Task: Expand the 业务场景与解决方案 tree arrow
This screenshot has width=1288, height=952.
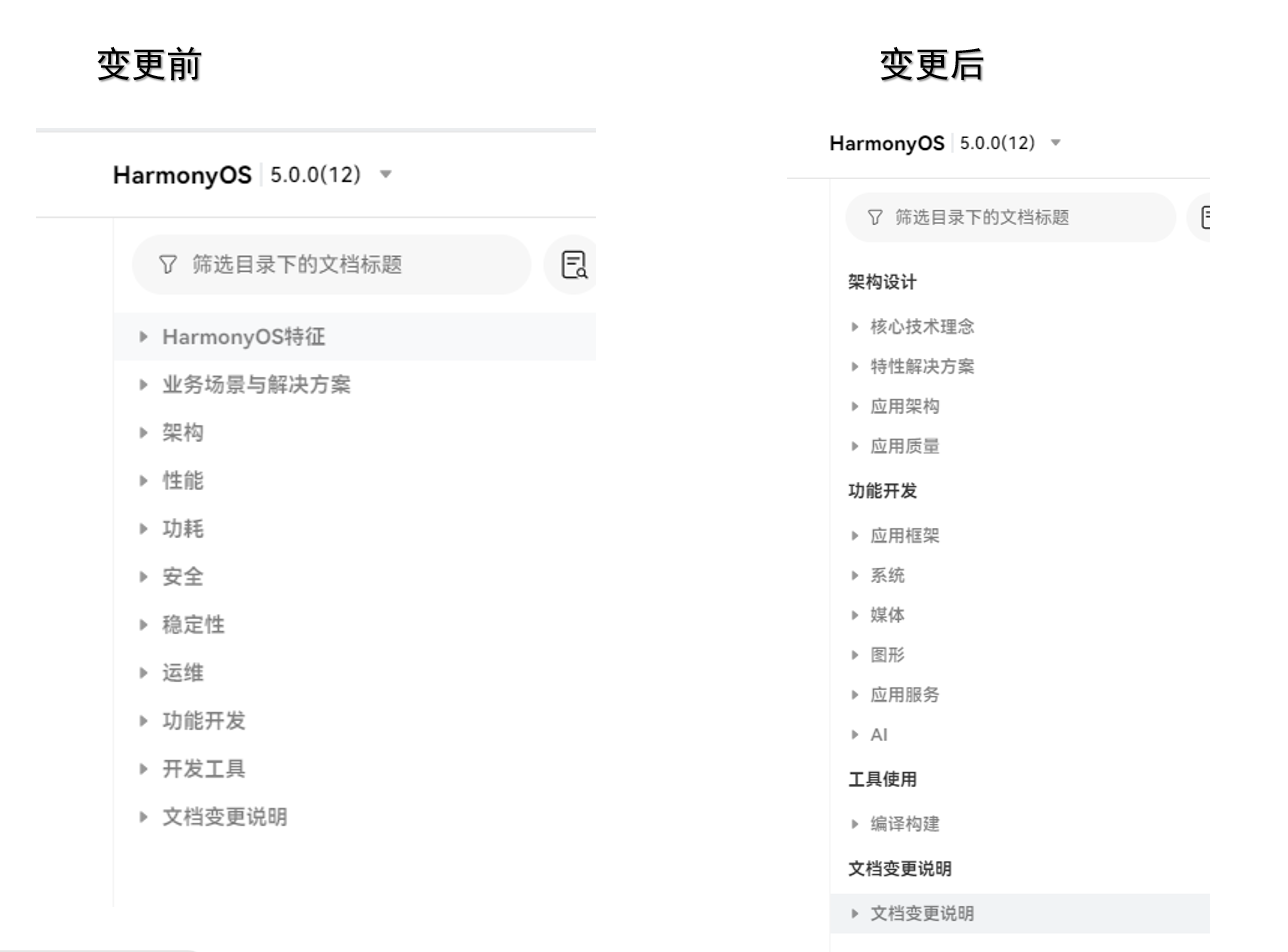Action: [146, 385]
